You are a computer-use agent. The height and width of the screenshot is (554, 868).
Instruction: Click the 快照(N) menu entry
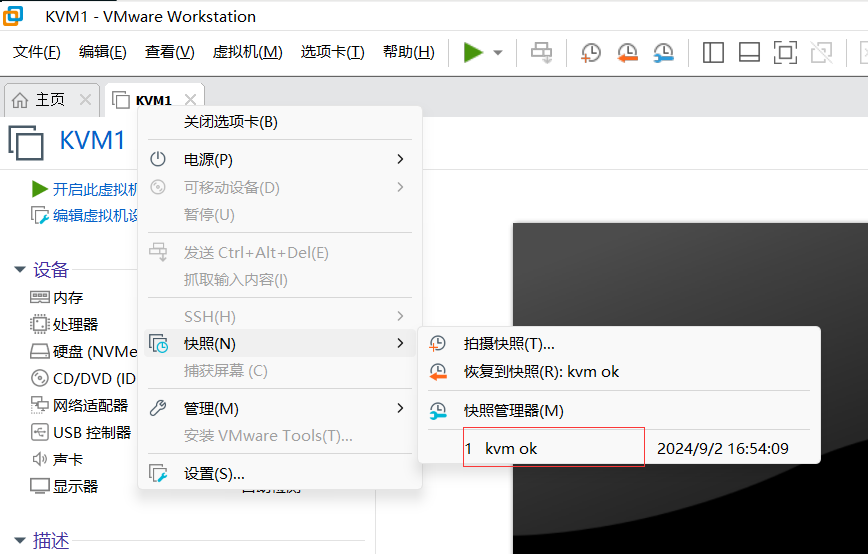pos(280,344)
